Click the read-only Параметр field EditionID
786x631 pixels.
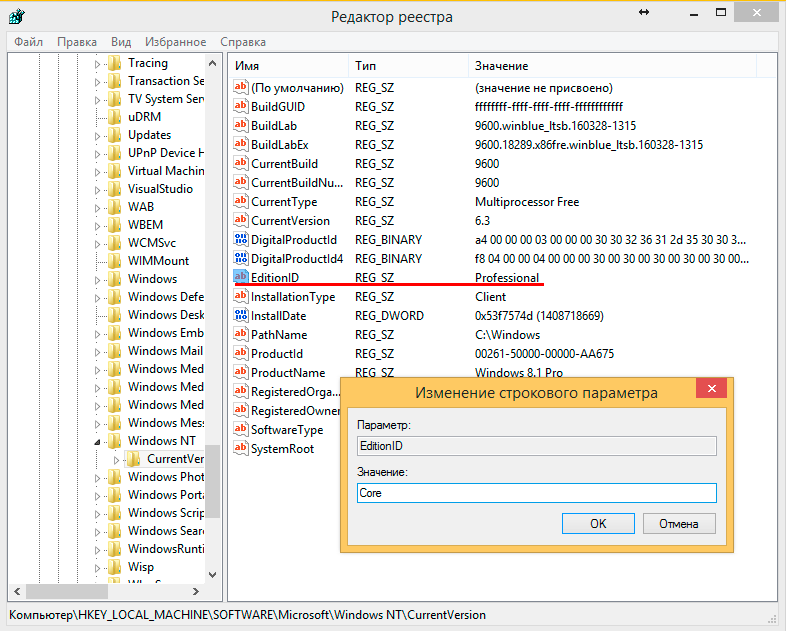tap(536, 446)
